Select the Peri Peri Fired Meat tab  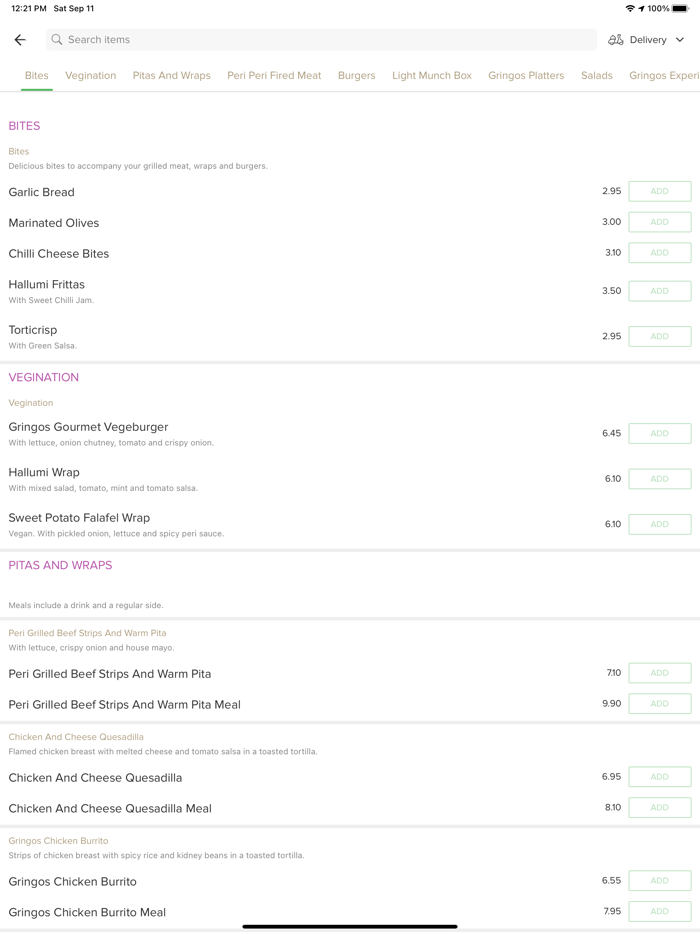click(x=274, y=76)
